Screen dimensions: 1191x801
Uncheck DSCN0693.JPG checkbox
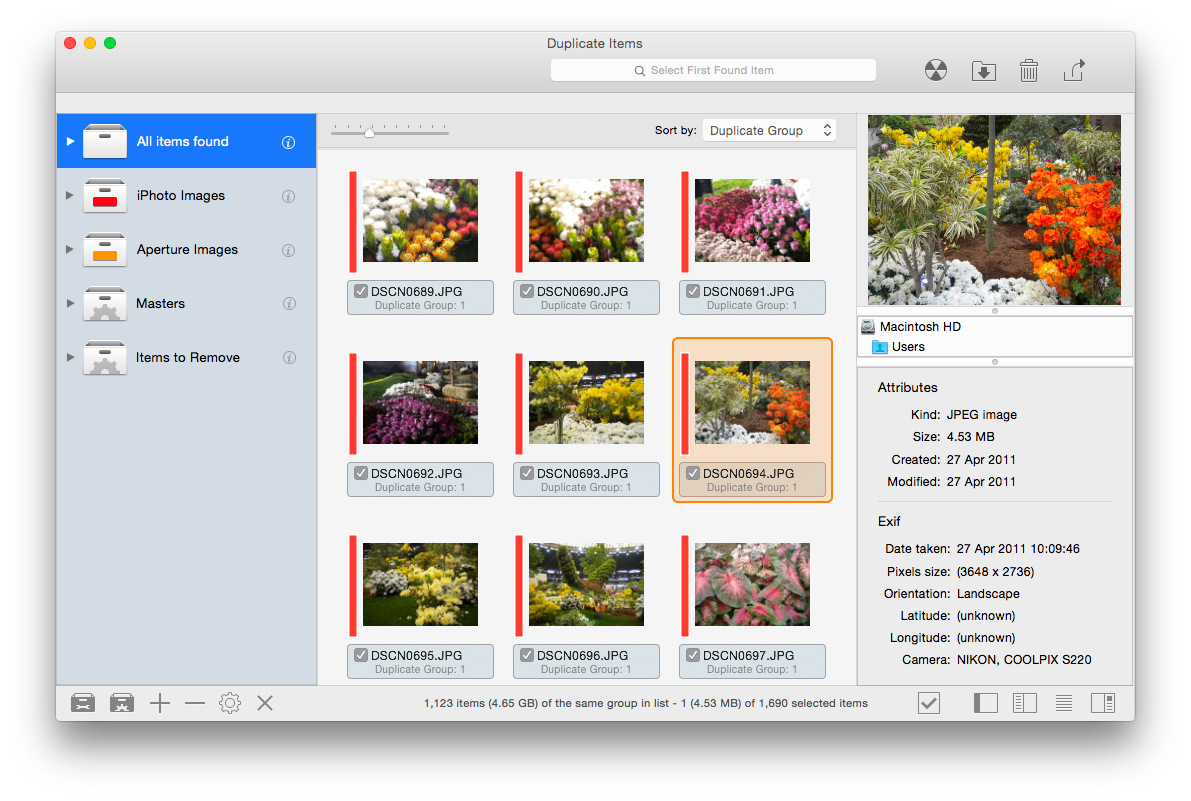click(527, 473)
